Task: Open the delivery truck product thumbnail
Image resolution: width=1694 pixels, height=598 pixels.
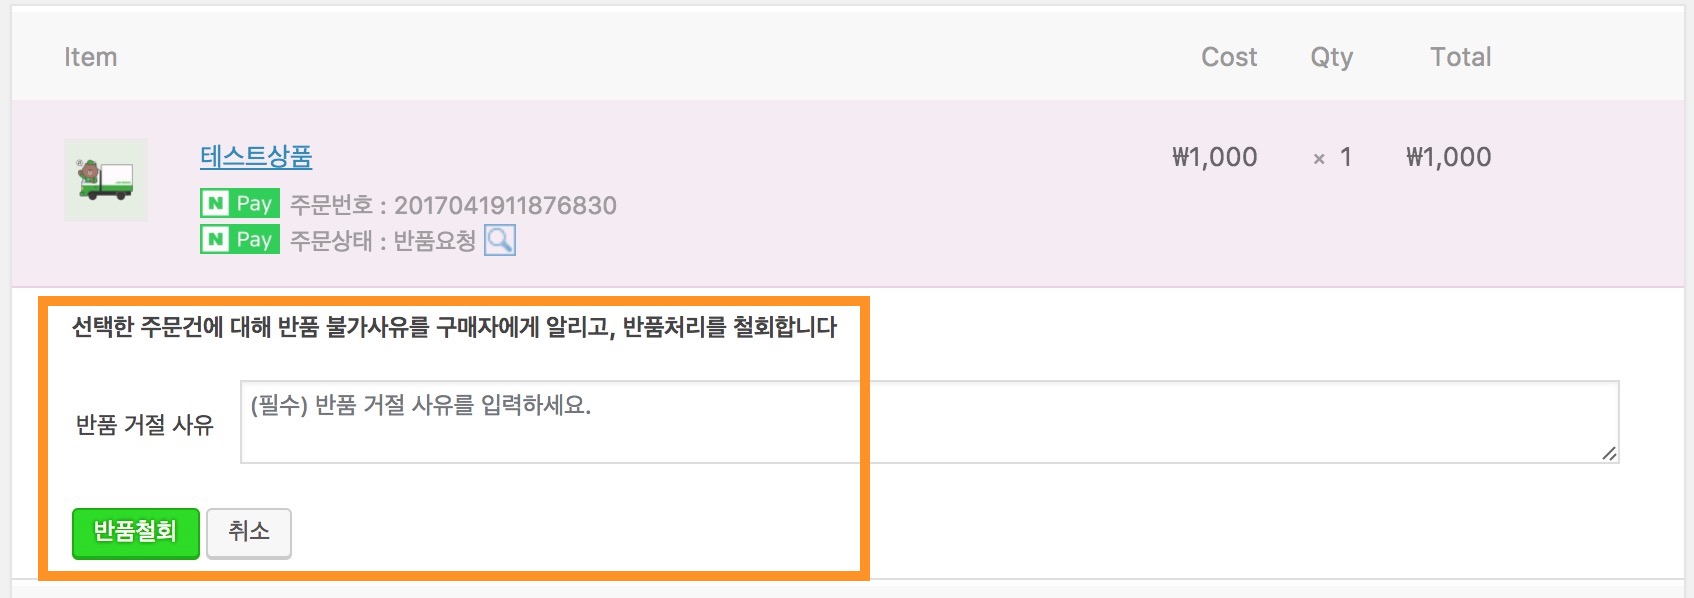Action: click(x=106, y=180)
